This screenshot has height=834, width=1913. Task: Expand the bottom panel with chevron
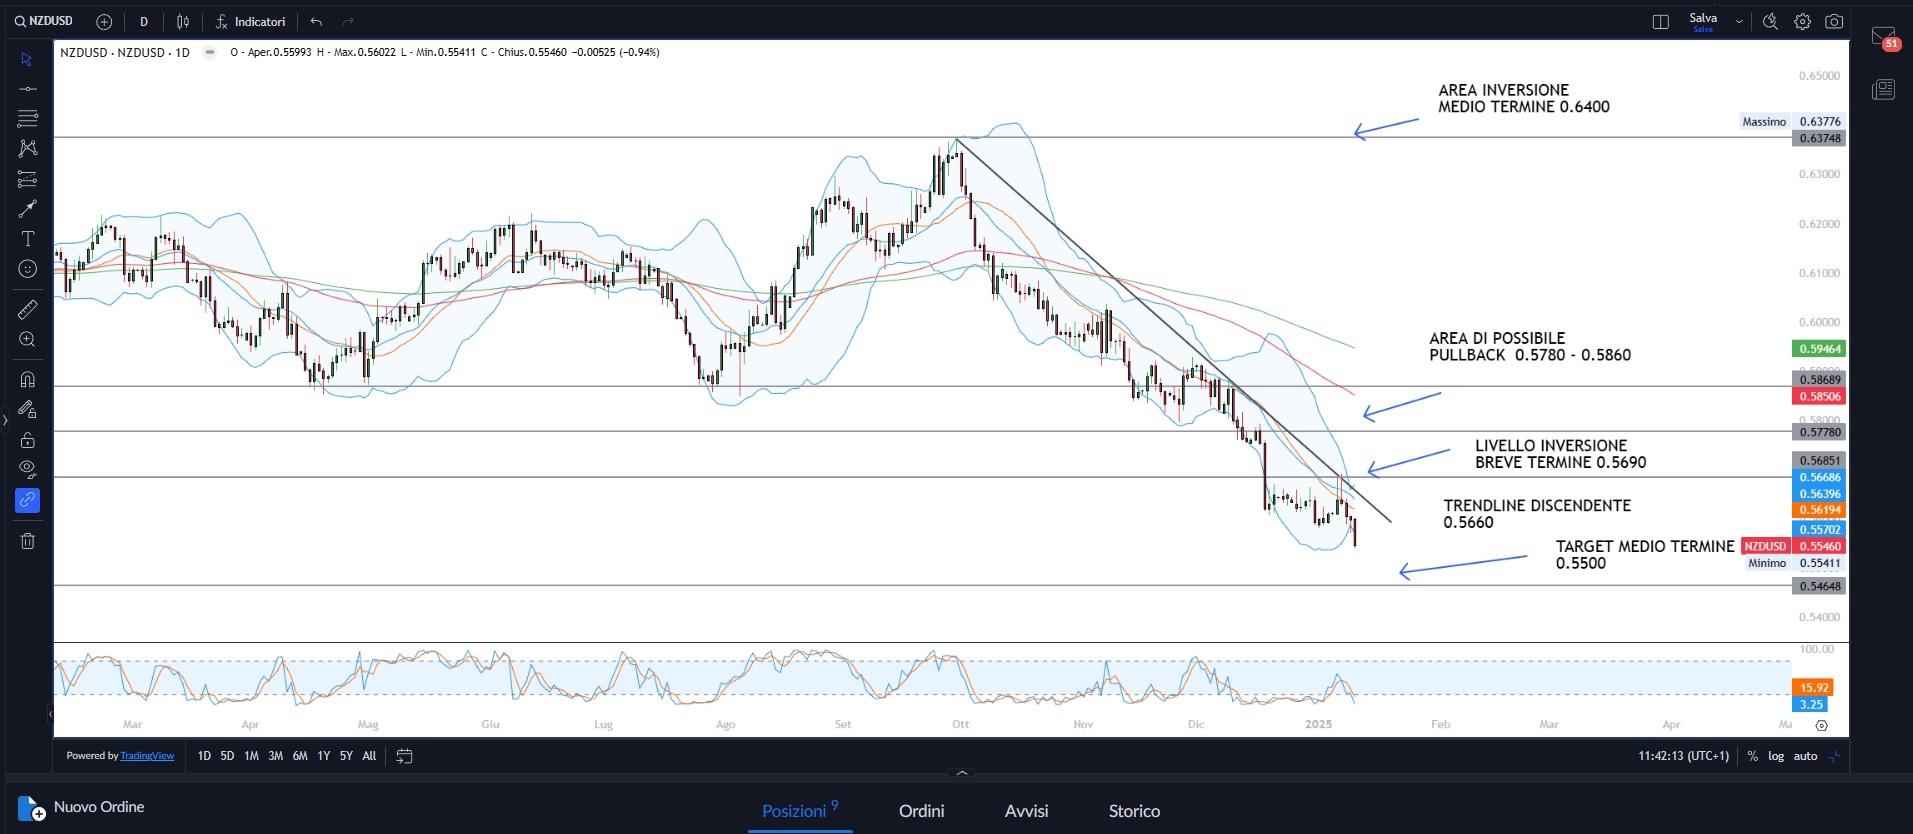(962, 773)
